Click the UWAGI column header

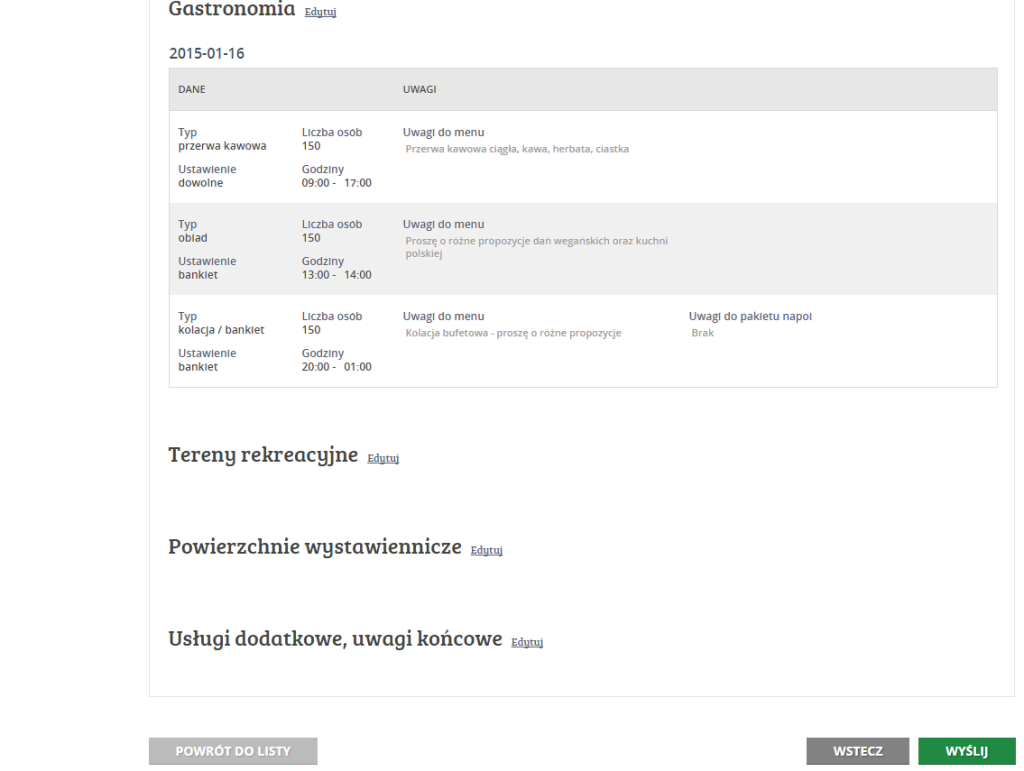pyautogui.click(x=419, y=89)
